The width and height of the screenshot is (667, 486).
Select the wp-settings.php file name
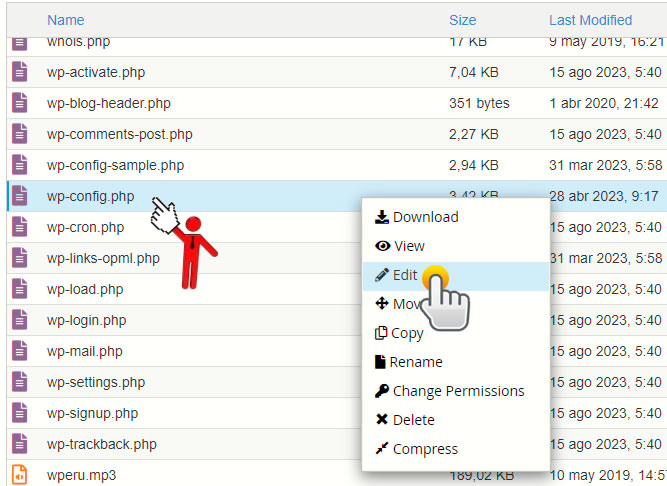point(95,382)
